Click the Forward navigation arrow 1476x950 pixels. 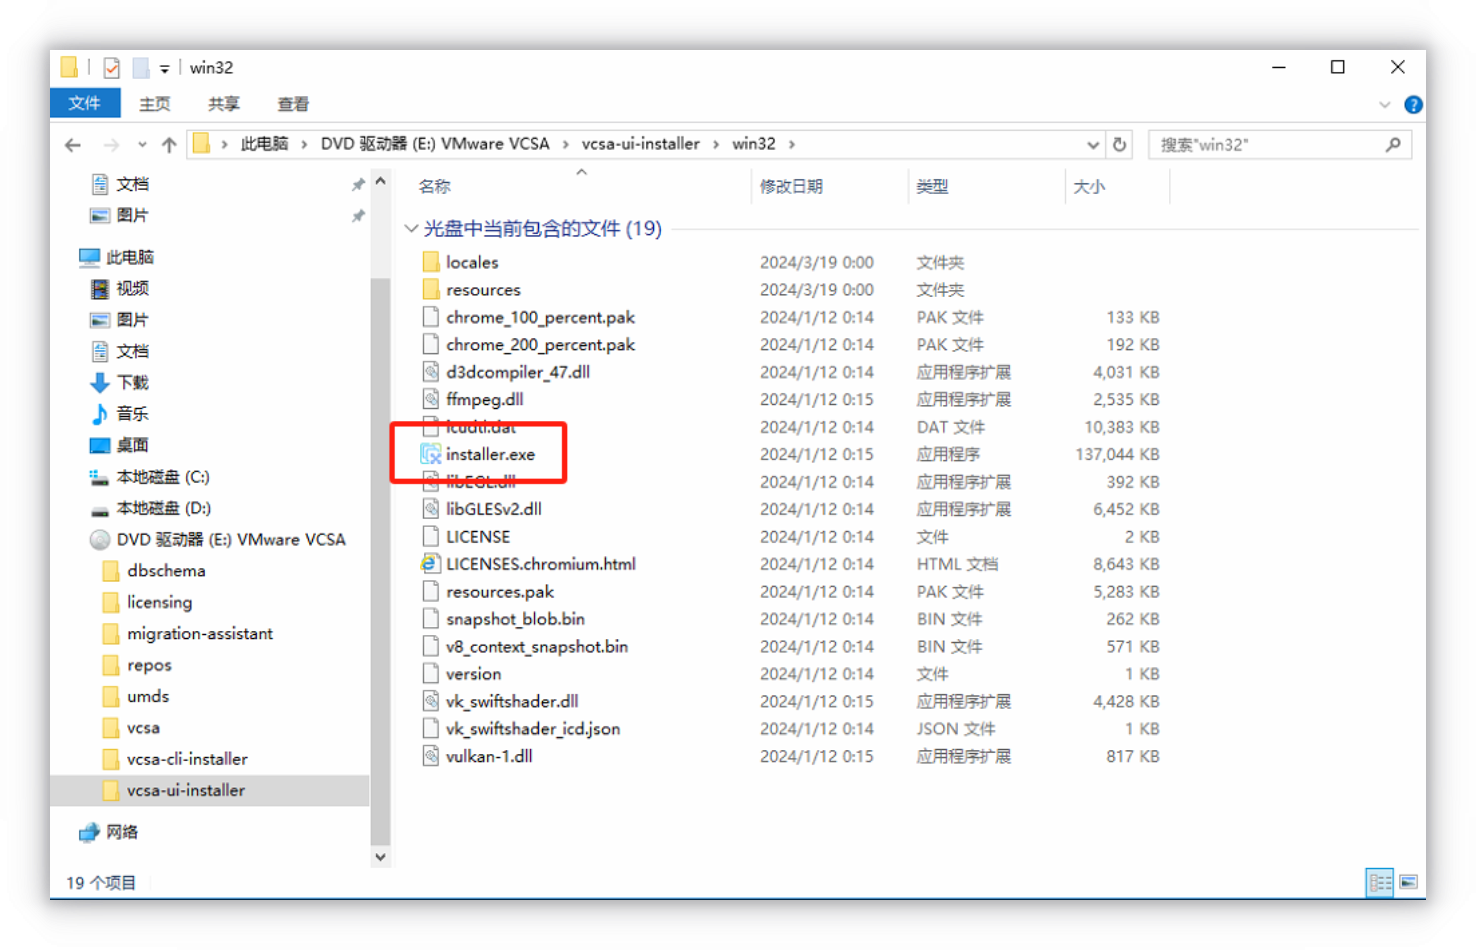click(111, 145)
